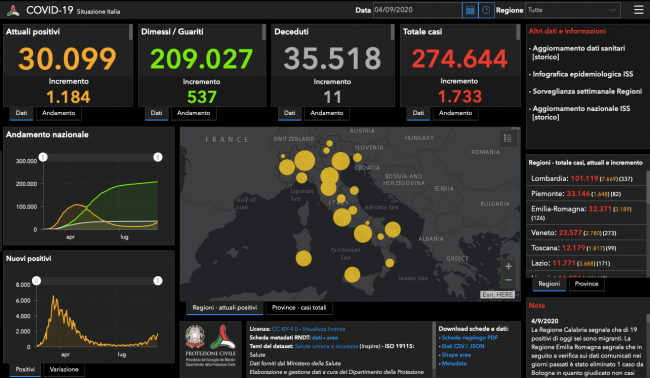This screenshot has width=650, height=378.
Task: Open the CC-BY-4.0 license link
Action: 284,329
